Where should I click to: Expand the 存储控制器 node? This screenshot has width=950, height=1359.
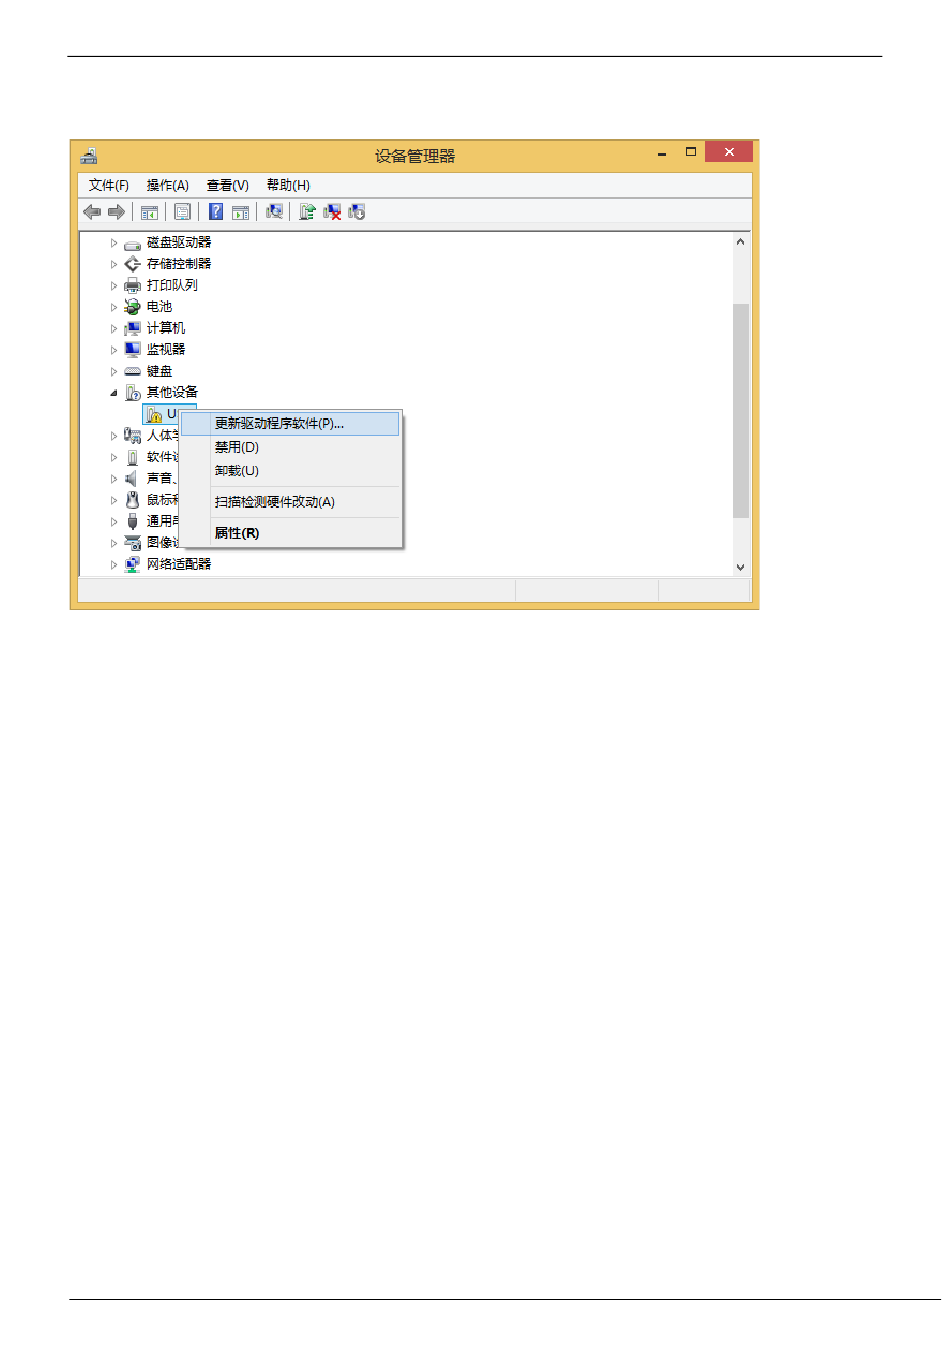[114, 264]
